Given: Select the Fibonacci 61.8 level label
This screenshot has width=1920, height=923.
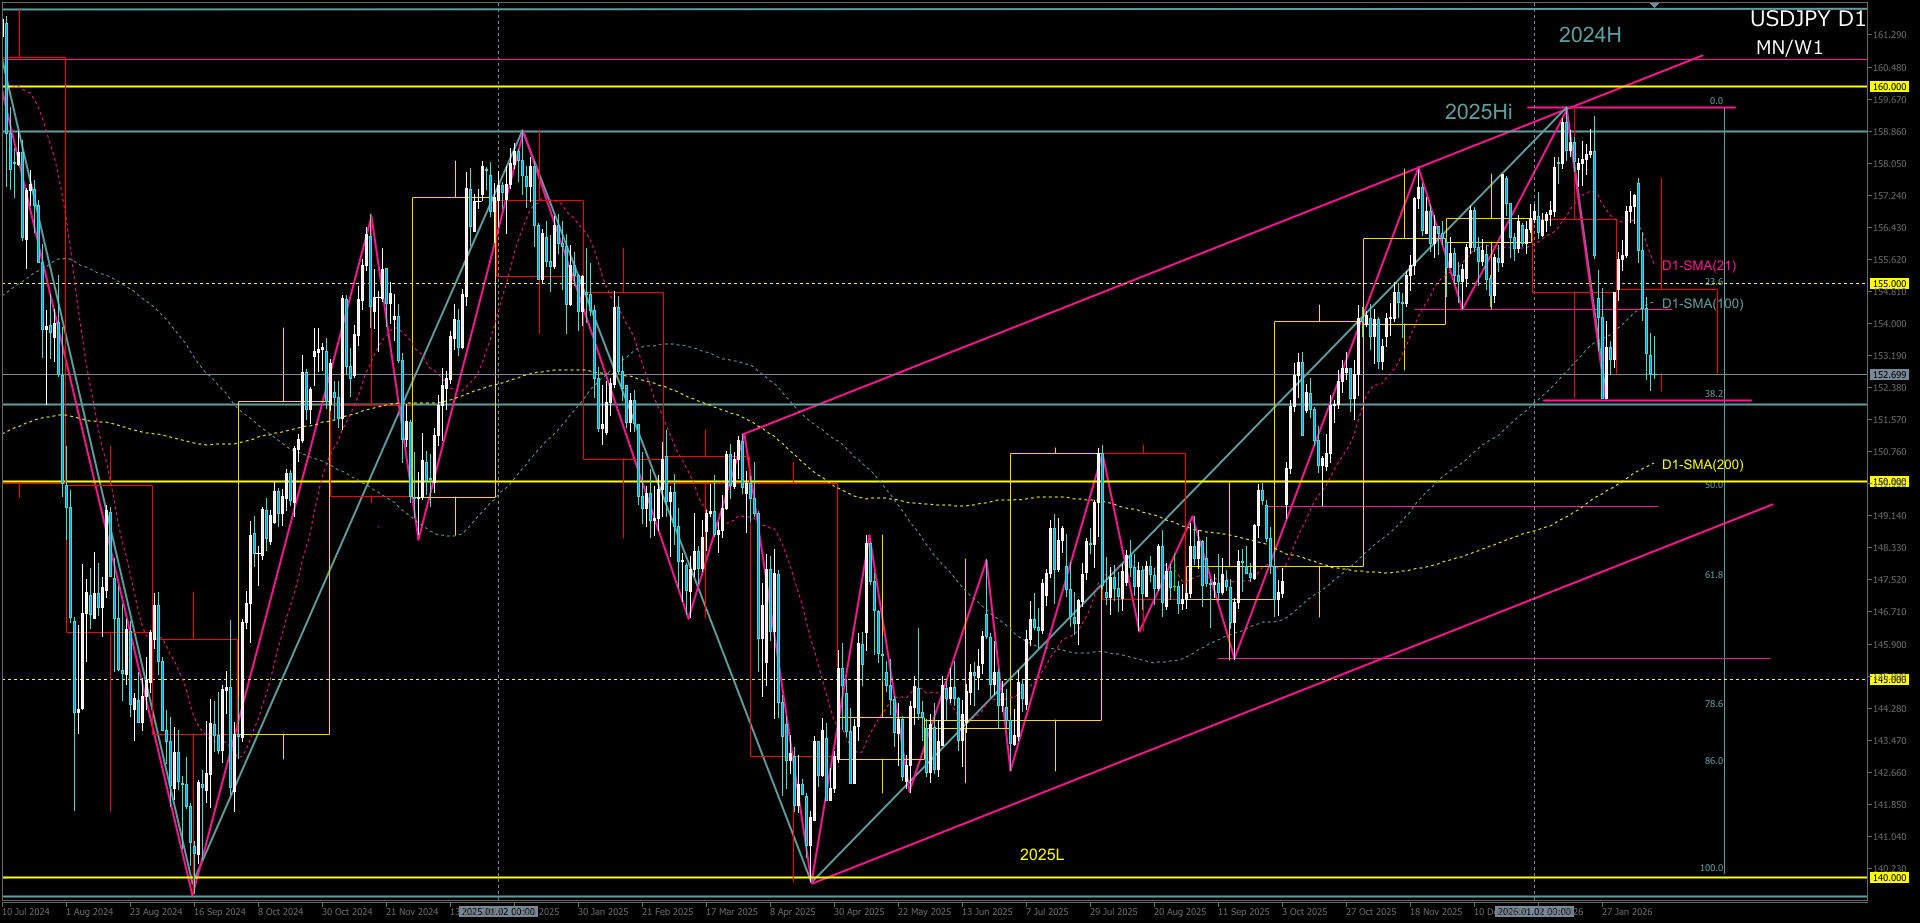Looking at the screenshot, I should pos(1713,575).
